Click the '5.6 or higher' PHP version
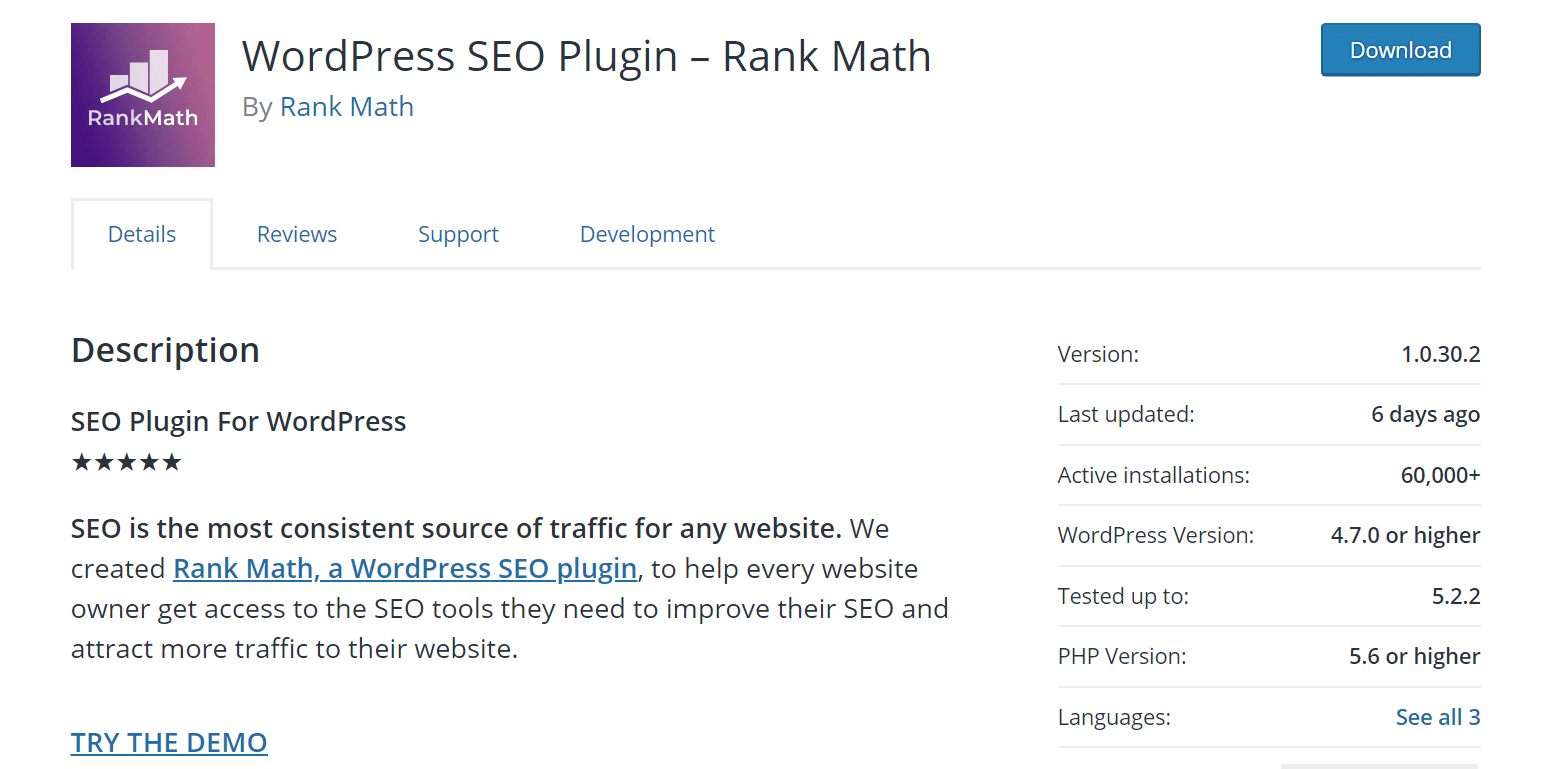The width and height of the screenshot is (1561, 769). (x=1414, y=656)
